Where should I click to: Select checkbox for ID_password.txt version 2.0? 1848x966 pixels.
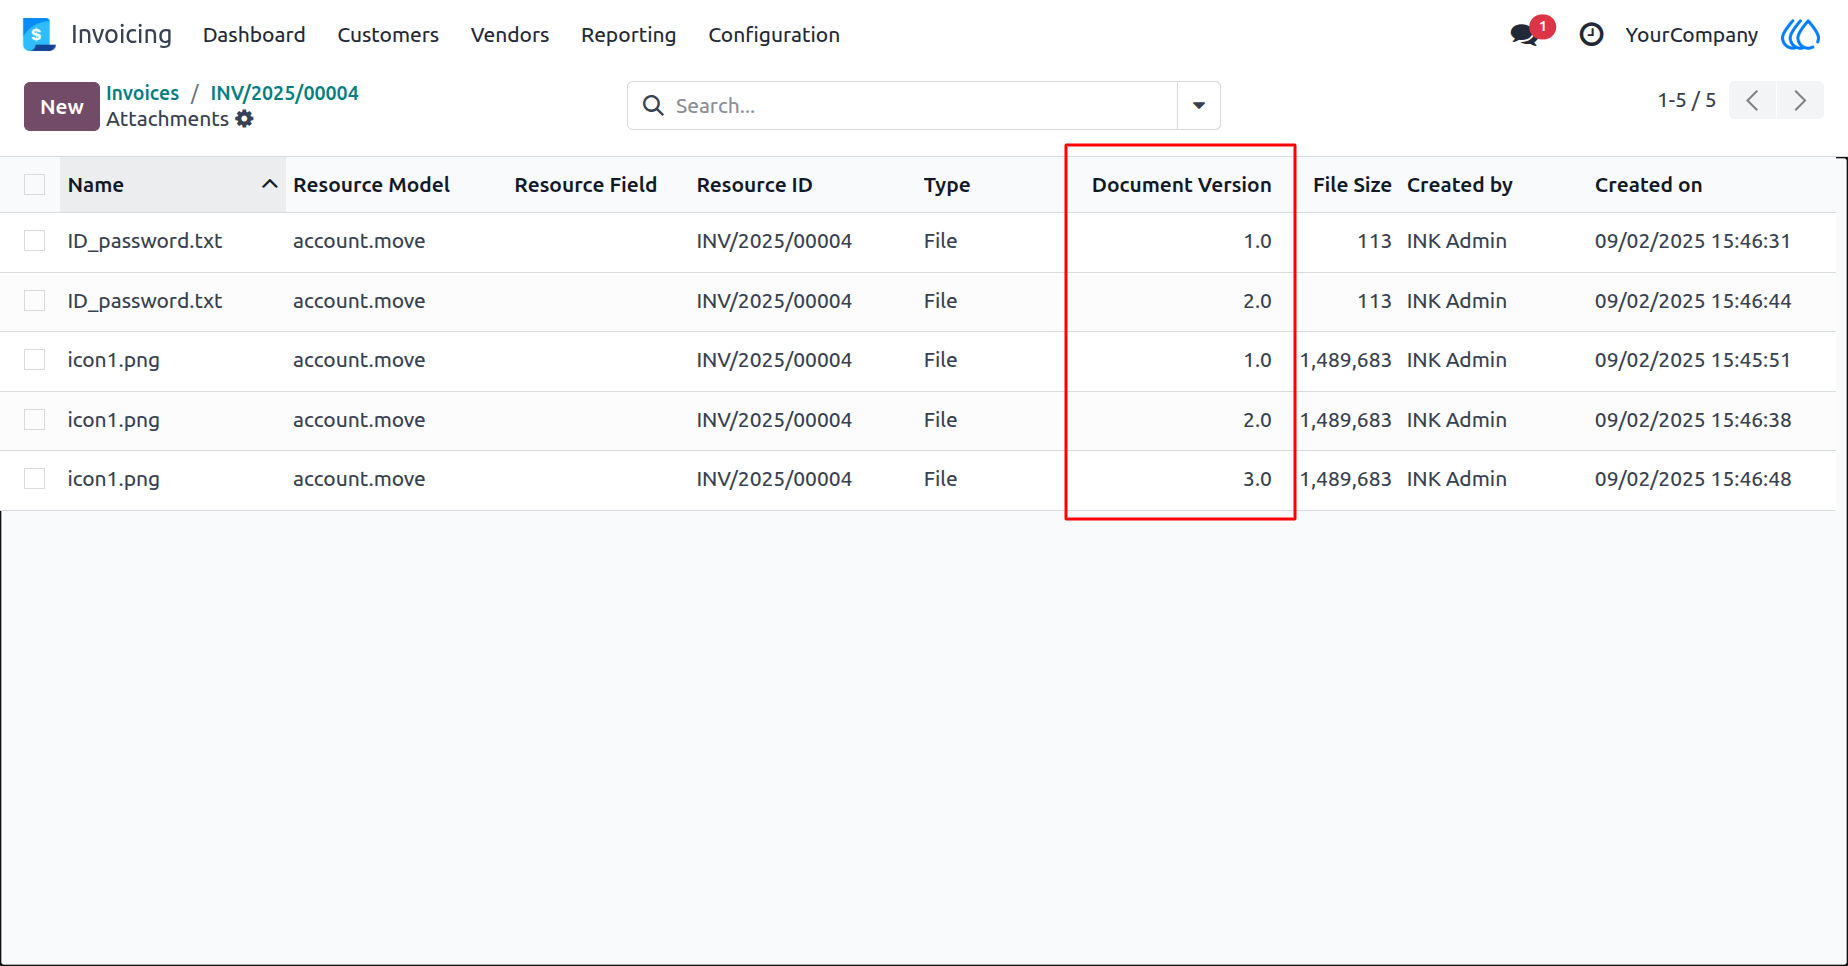point(35,301)
